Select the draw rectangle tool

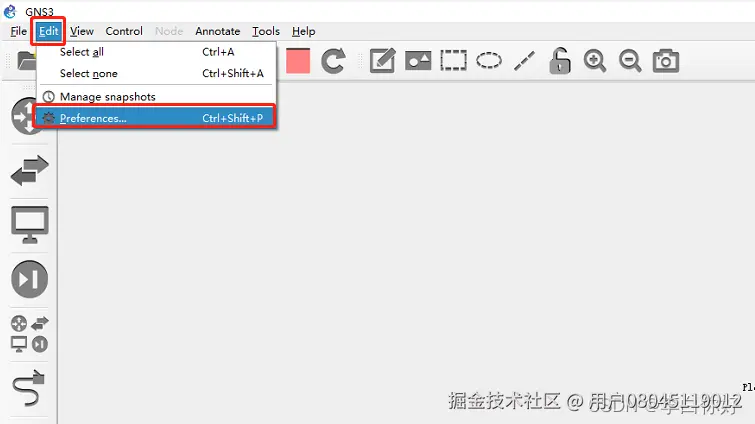point(454,61)
